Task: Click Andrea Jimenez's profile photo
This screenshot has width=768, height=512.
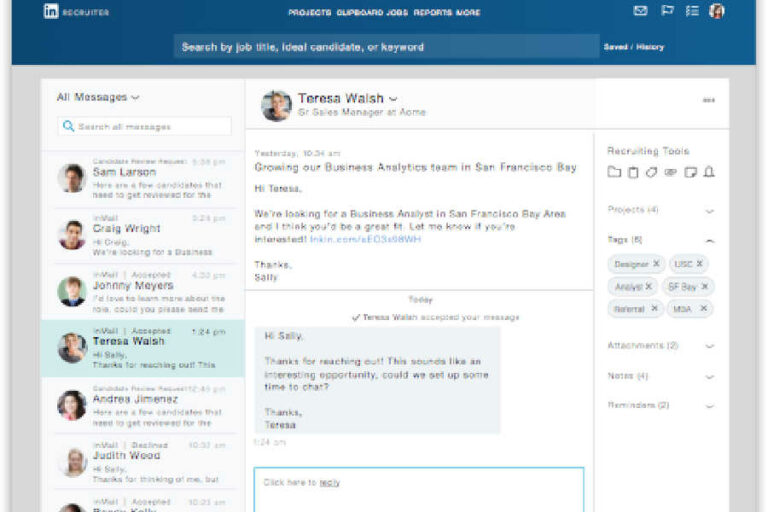Action: click(72, 405)
